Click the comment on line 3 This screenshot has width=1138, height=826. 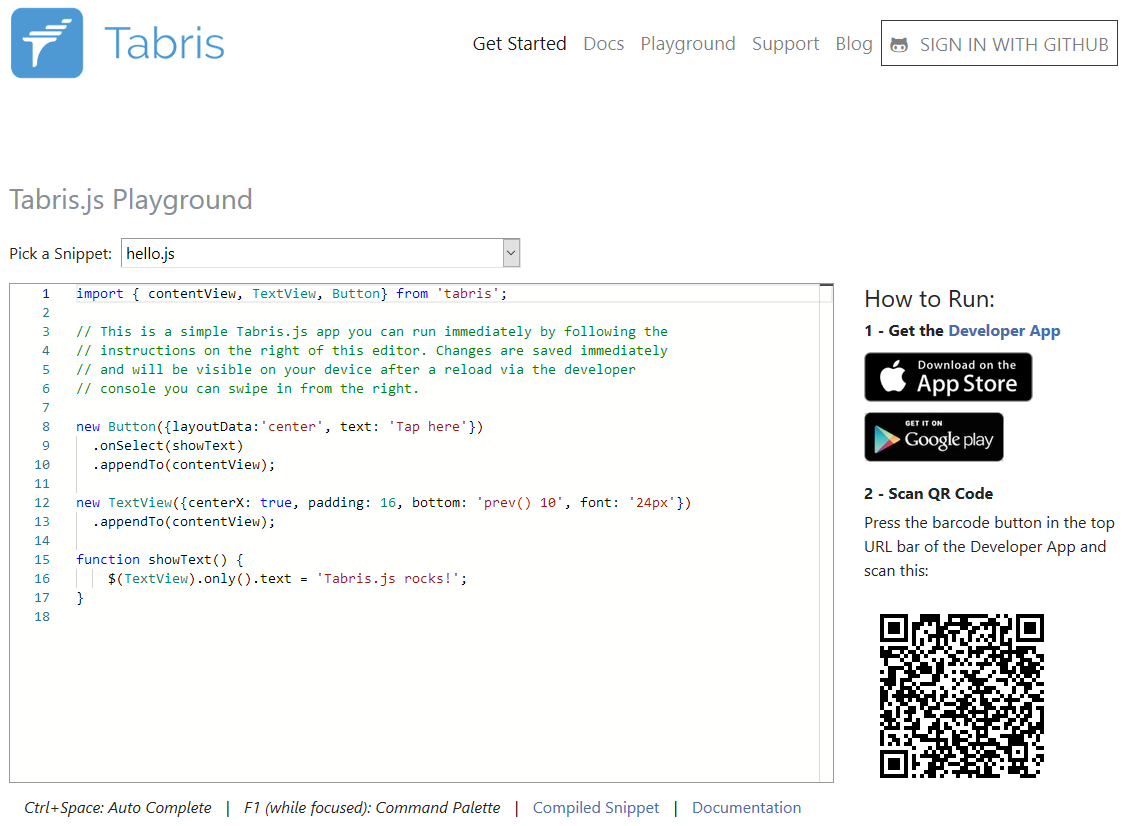pos(372,332)
